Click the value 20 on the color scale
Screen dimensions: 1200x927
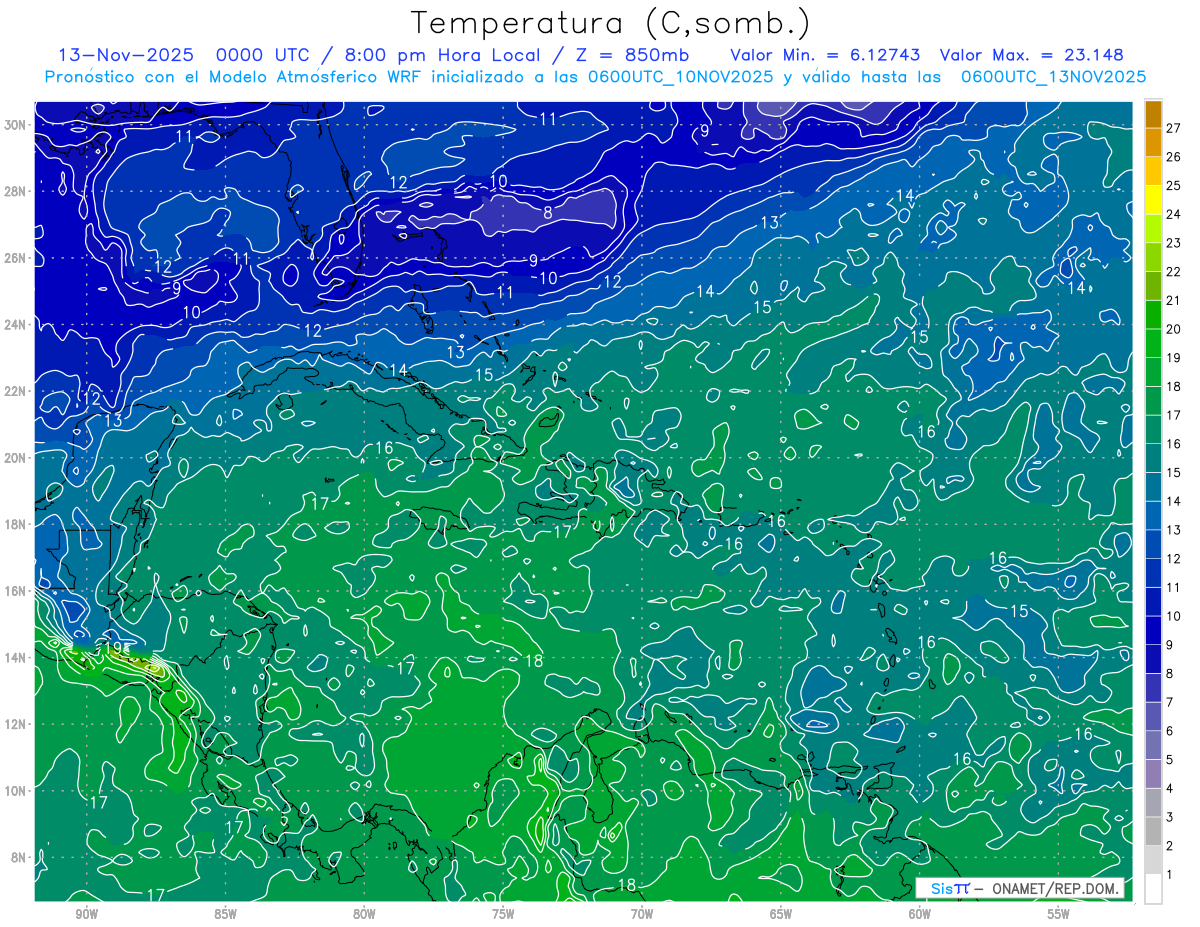(x=1174, y=329)
